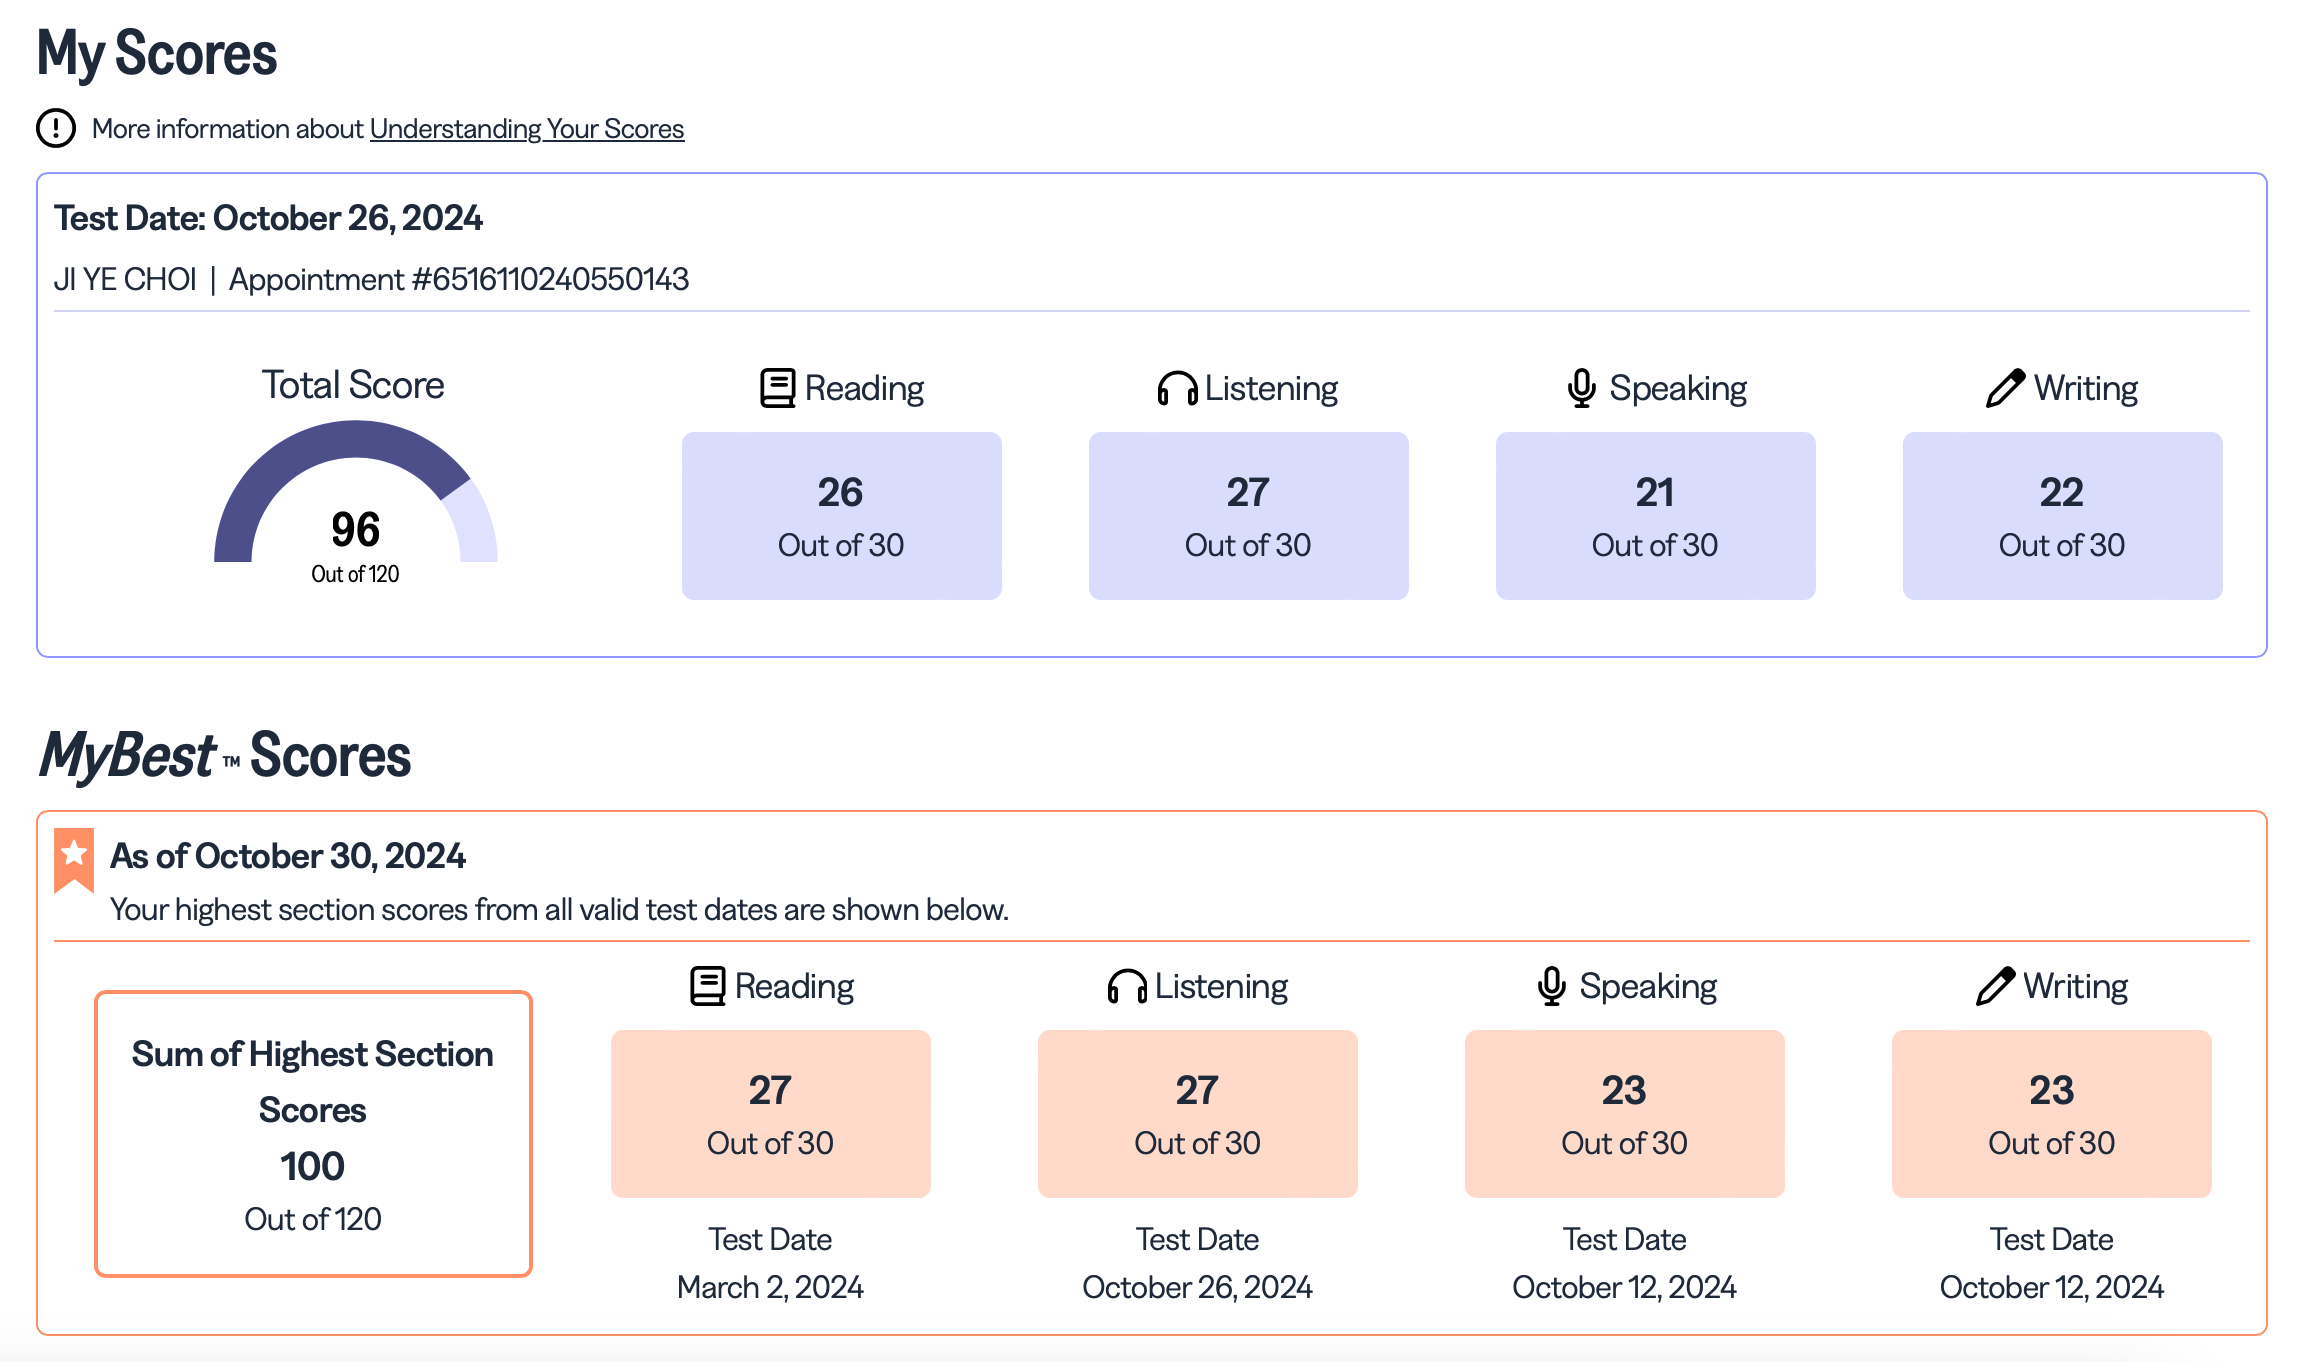
Task: Select the MyBest Speaking 23 orange card
Action: (1624, 1113)
